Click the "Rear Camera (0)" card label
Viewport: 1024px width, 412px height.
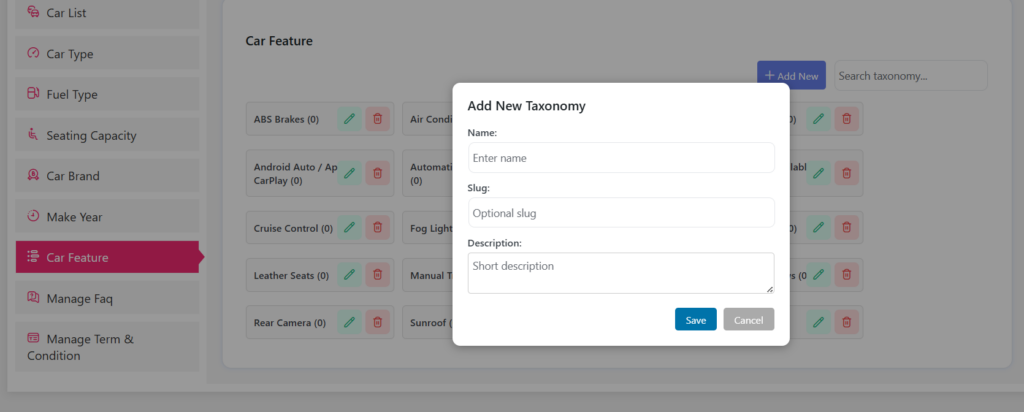click(289, 323)
